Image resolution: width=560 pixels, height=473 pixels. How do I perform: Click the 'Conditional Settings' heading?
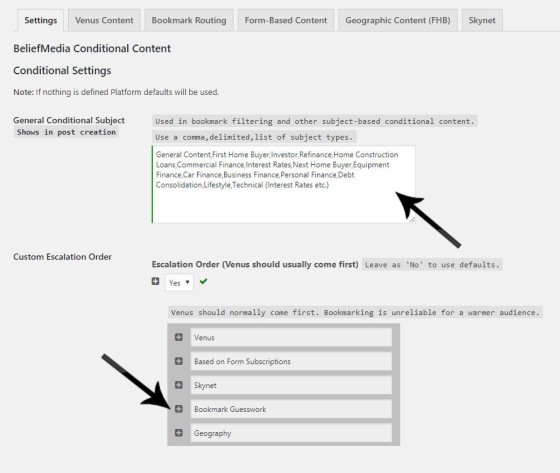[62, 70]
